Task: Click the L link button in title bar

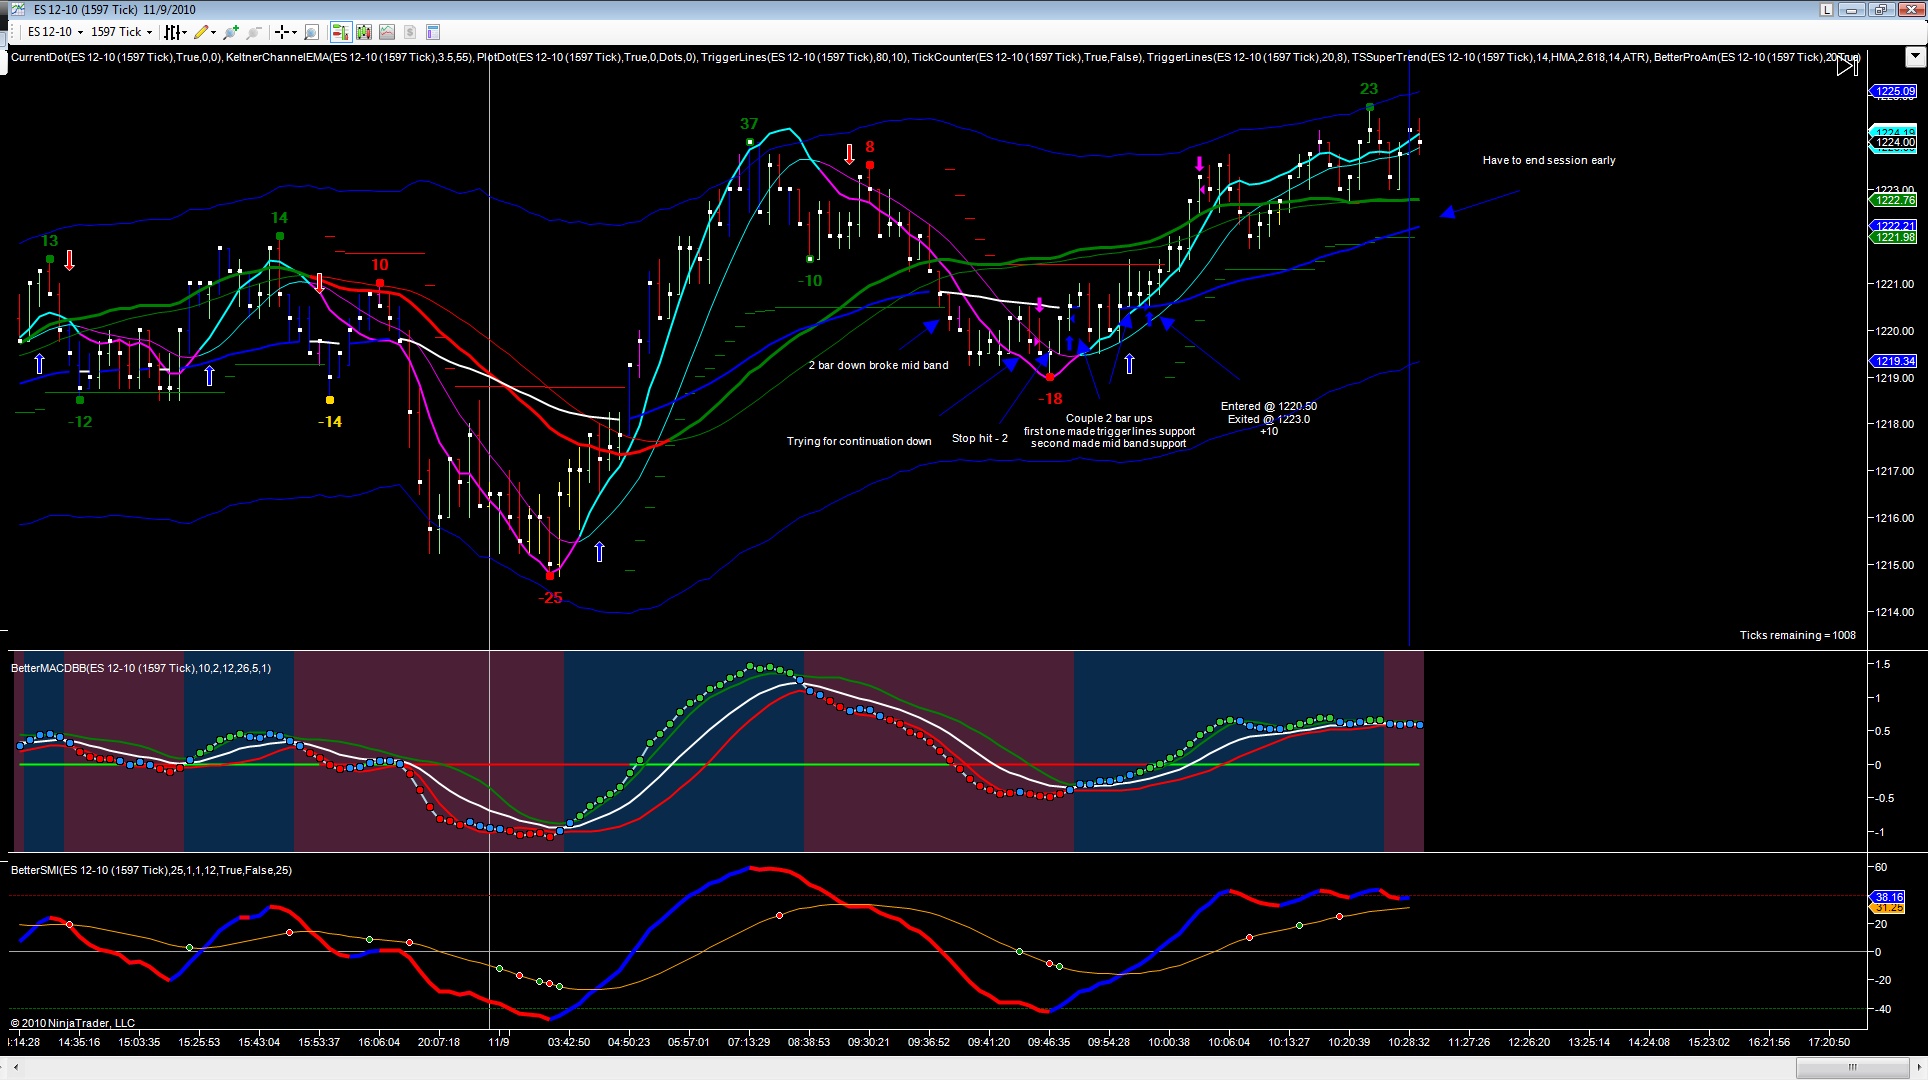Action: (1826, 10)
